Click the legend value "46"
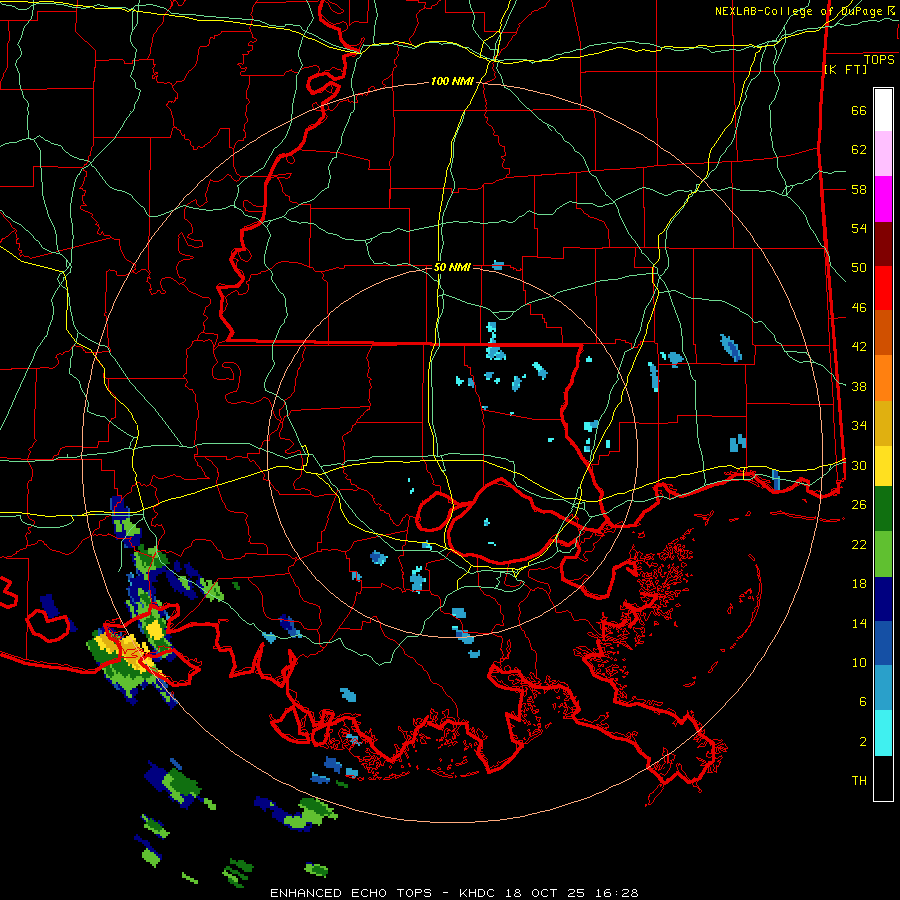This screenshot has height=900, width=900. [x=859, y=308]
